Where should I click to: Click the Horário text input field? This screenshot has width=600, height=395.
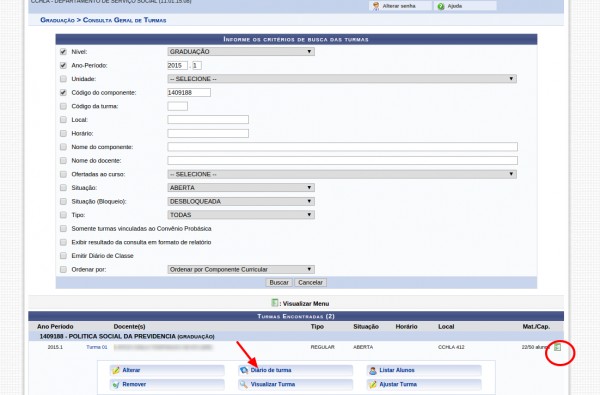pyautogui.click(x=208, y=133)
